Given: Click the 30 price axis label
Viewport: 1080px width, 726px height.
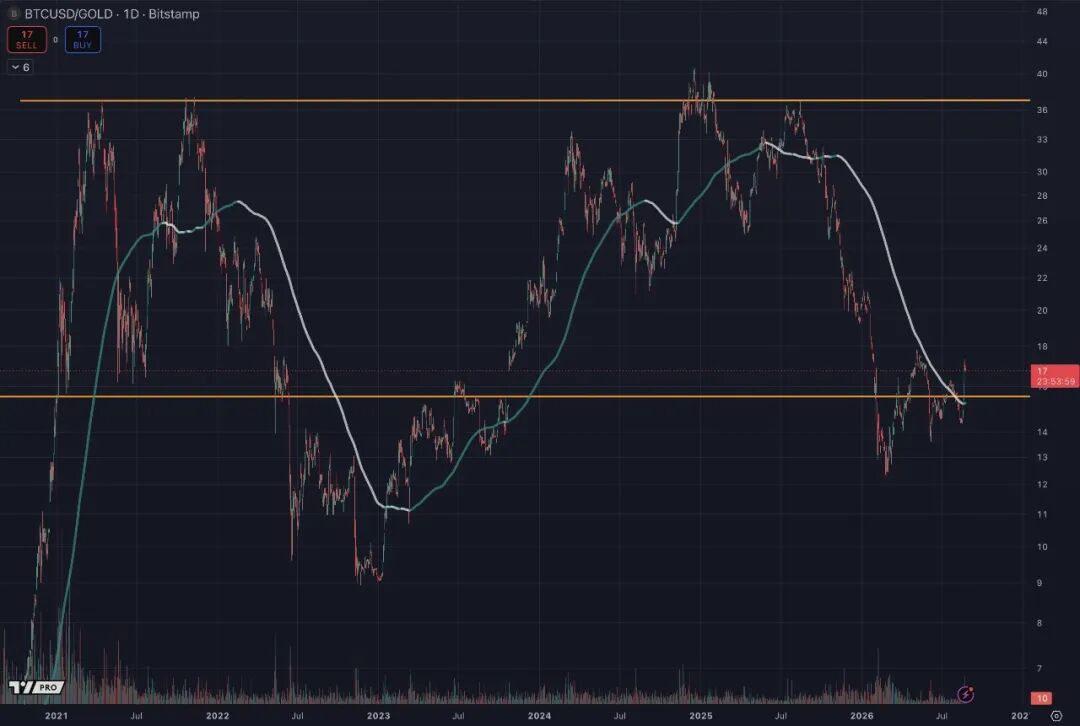Looking at the screenshot, I should pos(1042,172).
